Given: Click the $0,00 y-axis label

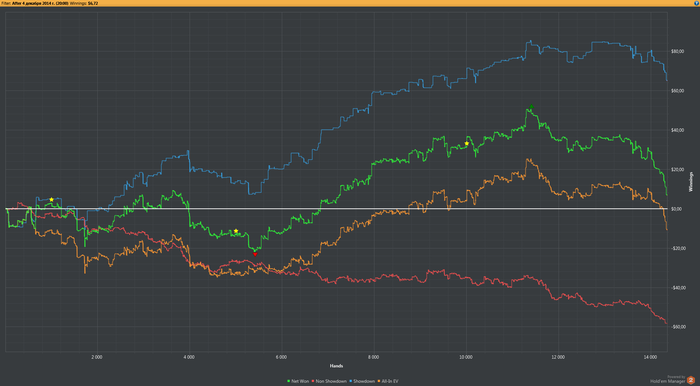Looking at the screenshot, I should pyautogui.click(x=677, y=209).
